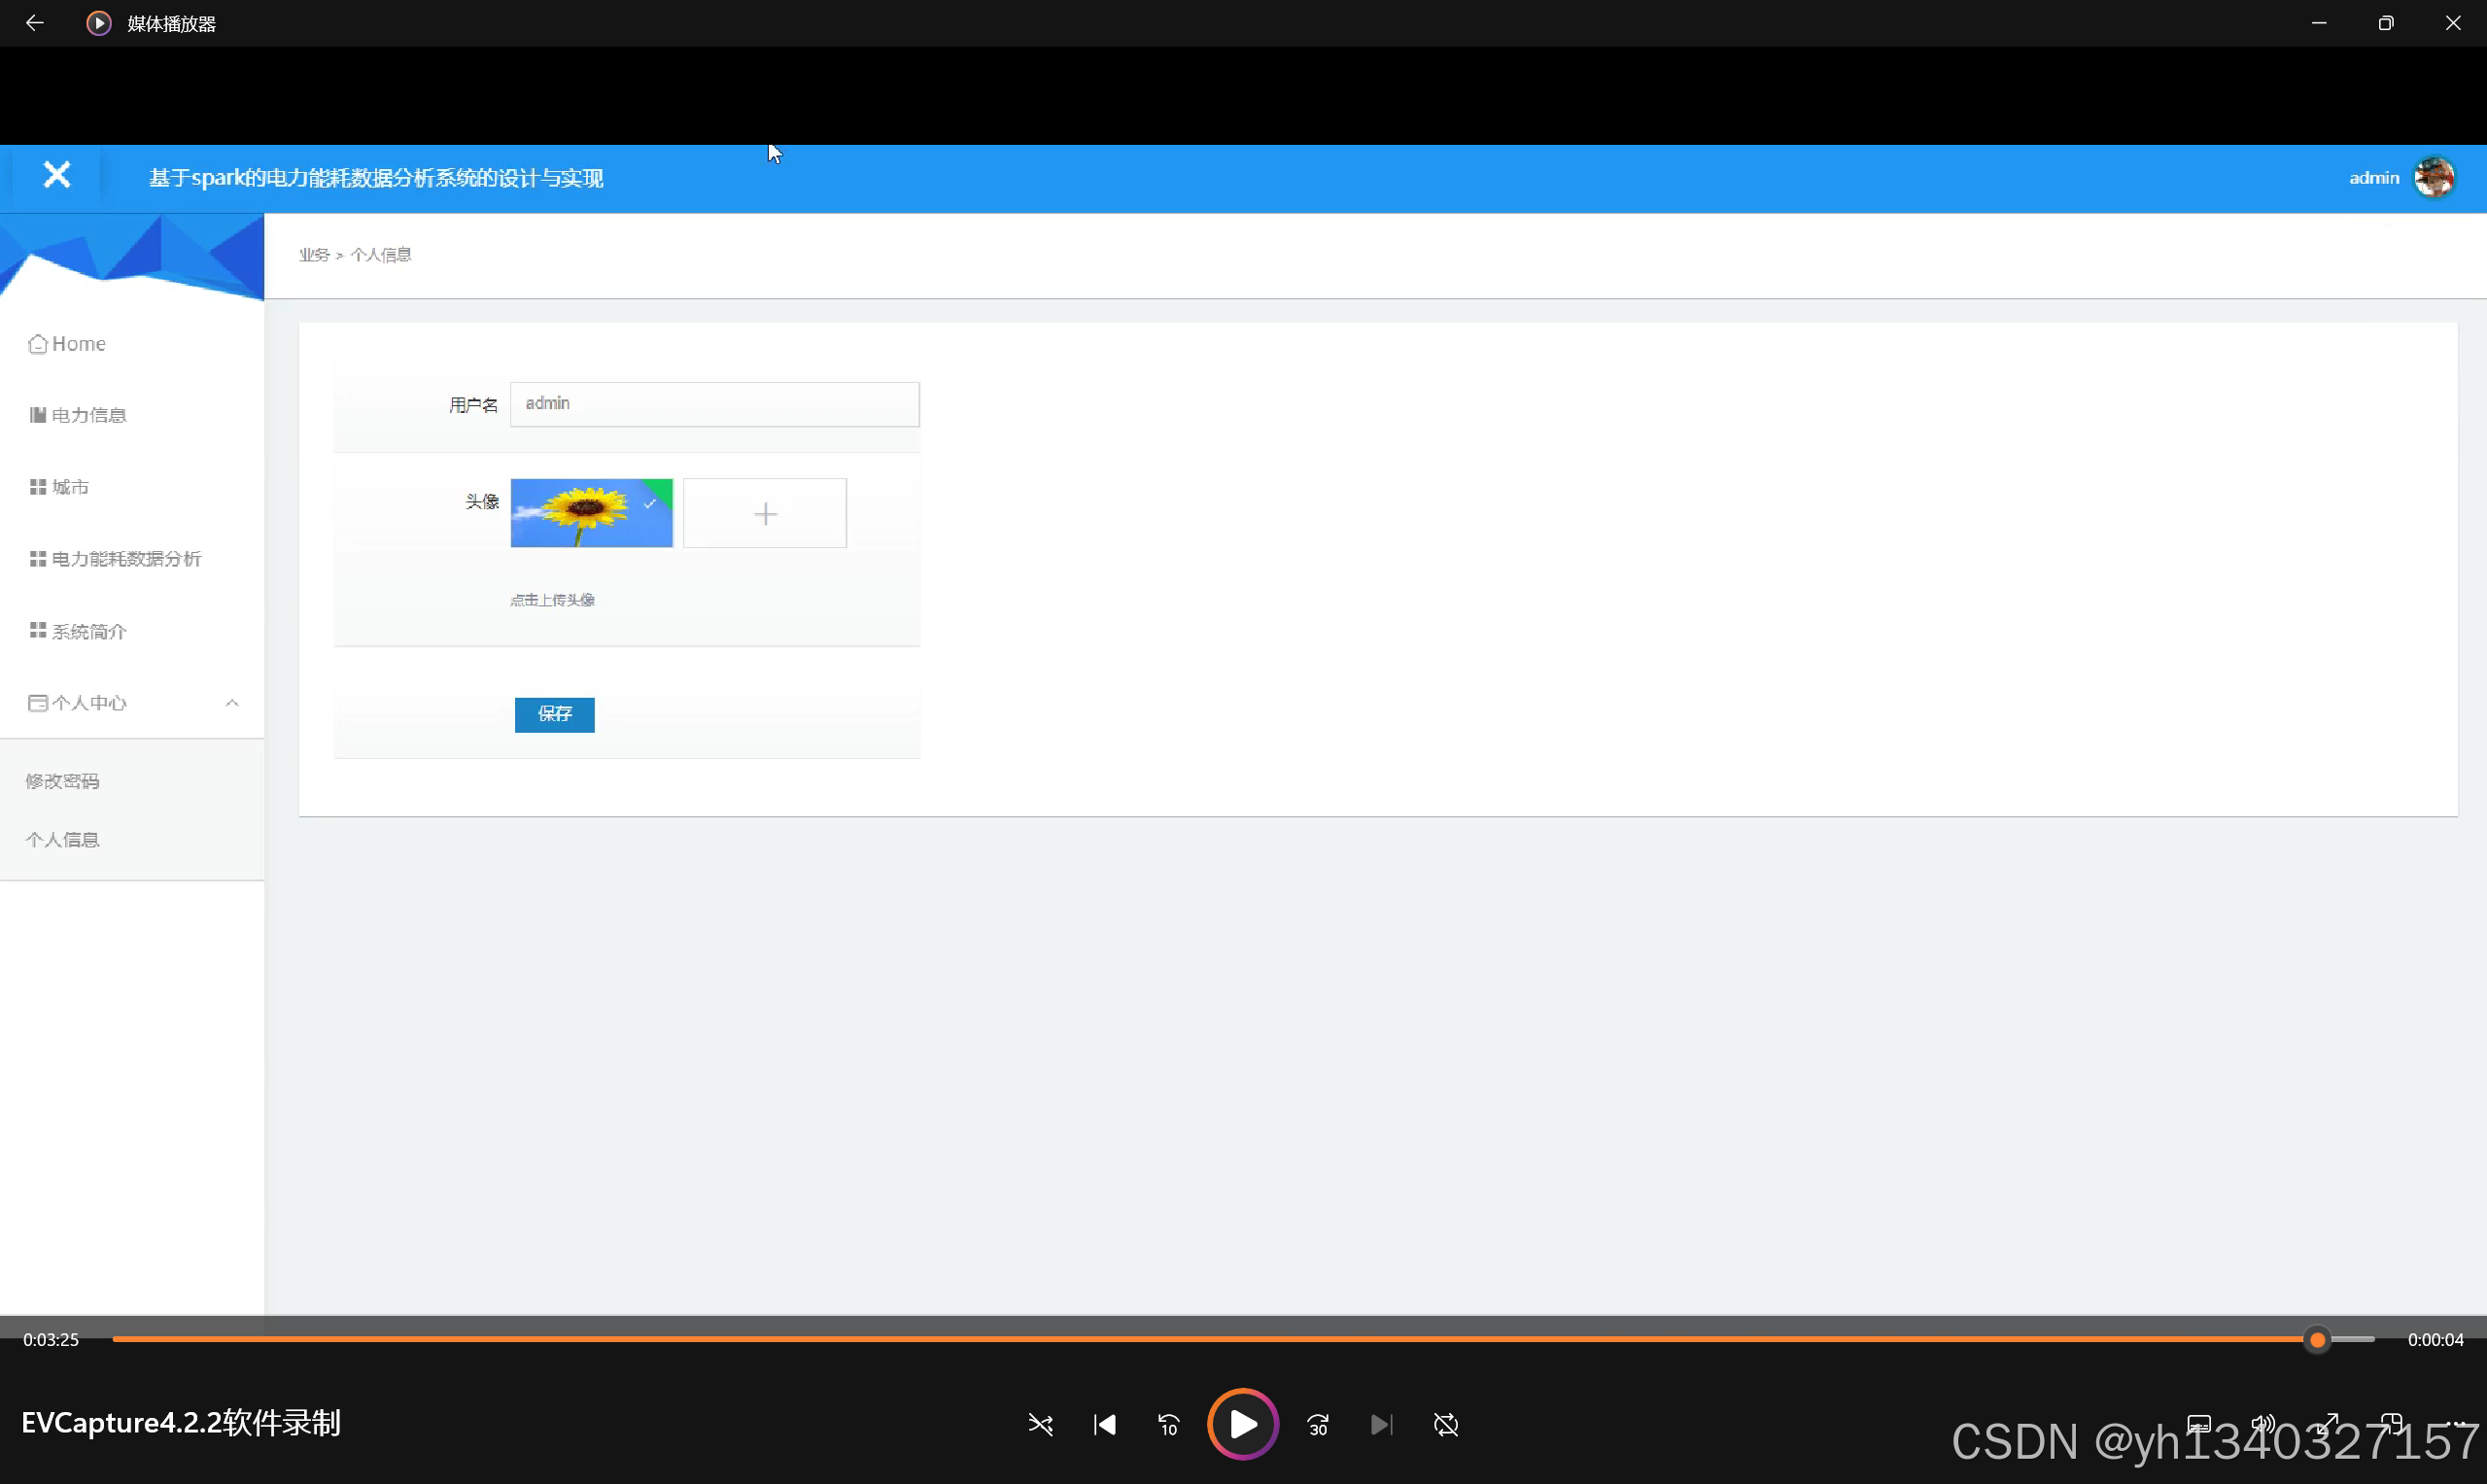Click the media player back arrow
2487x1484 pixels.
click(34, 23)
